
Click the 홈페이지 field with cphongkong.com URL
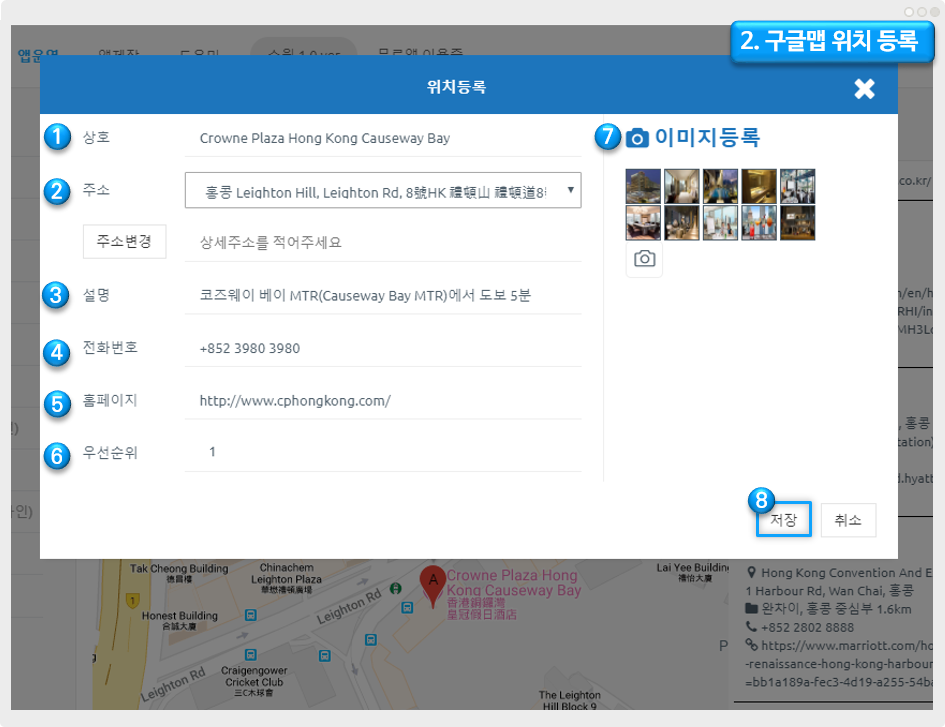pos(382,401)
